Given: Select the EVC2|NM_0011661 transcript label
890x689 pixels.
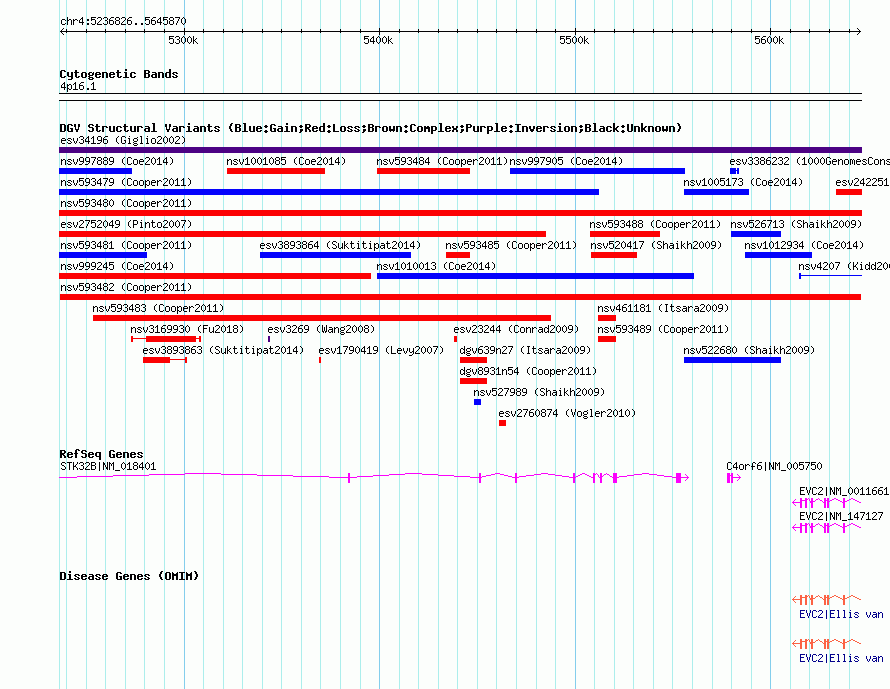Looking at the screenshot, I should click(844, 491).
